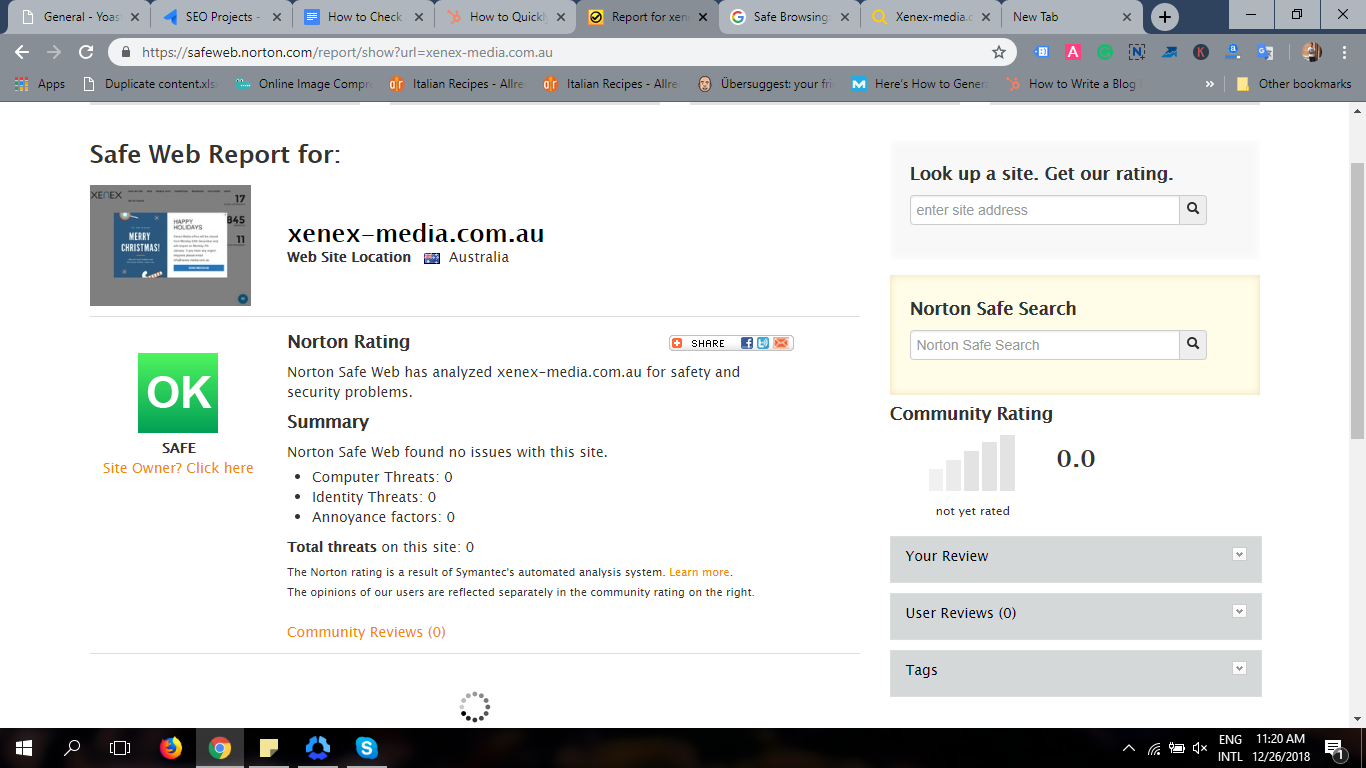
Task: Click the Share button label
Action: click(x=706, y=343)
